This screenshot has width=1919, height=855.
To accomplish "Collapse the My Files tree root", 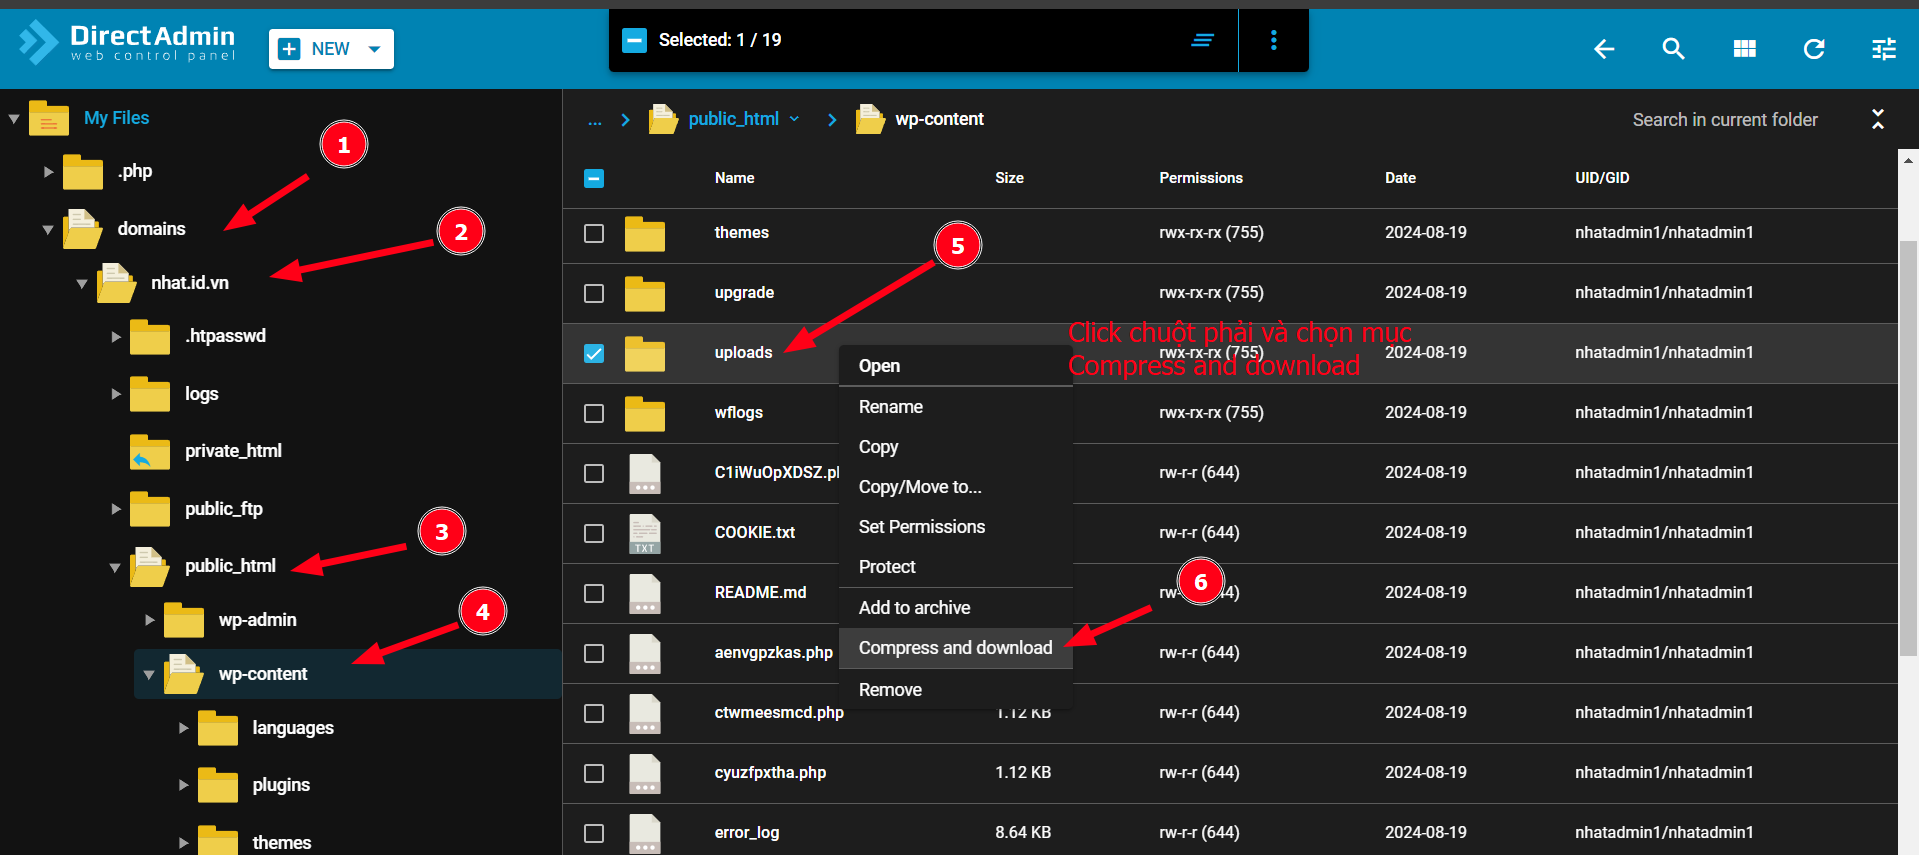I will tap(14, 119).
